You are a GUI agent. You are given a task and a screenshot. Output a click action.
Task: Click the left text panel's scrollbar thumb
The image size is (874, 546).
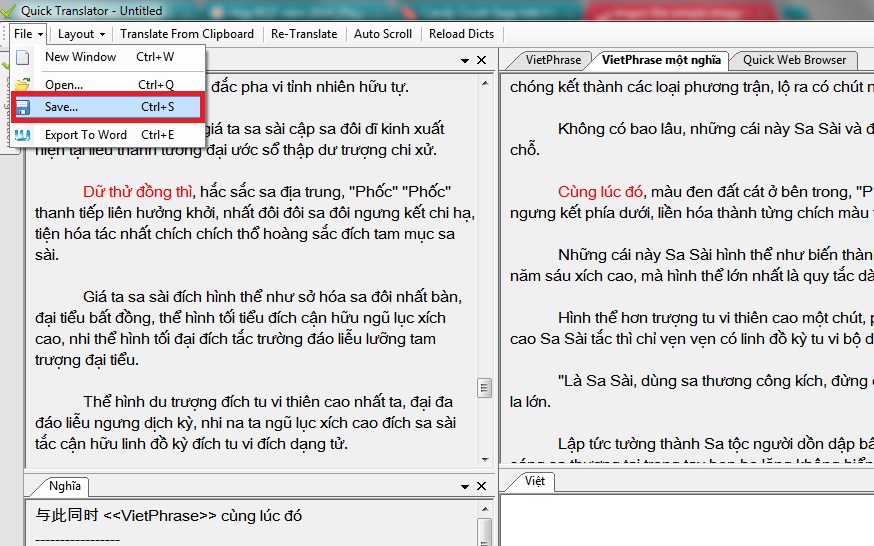click(x=484, y=387)
